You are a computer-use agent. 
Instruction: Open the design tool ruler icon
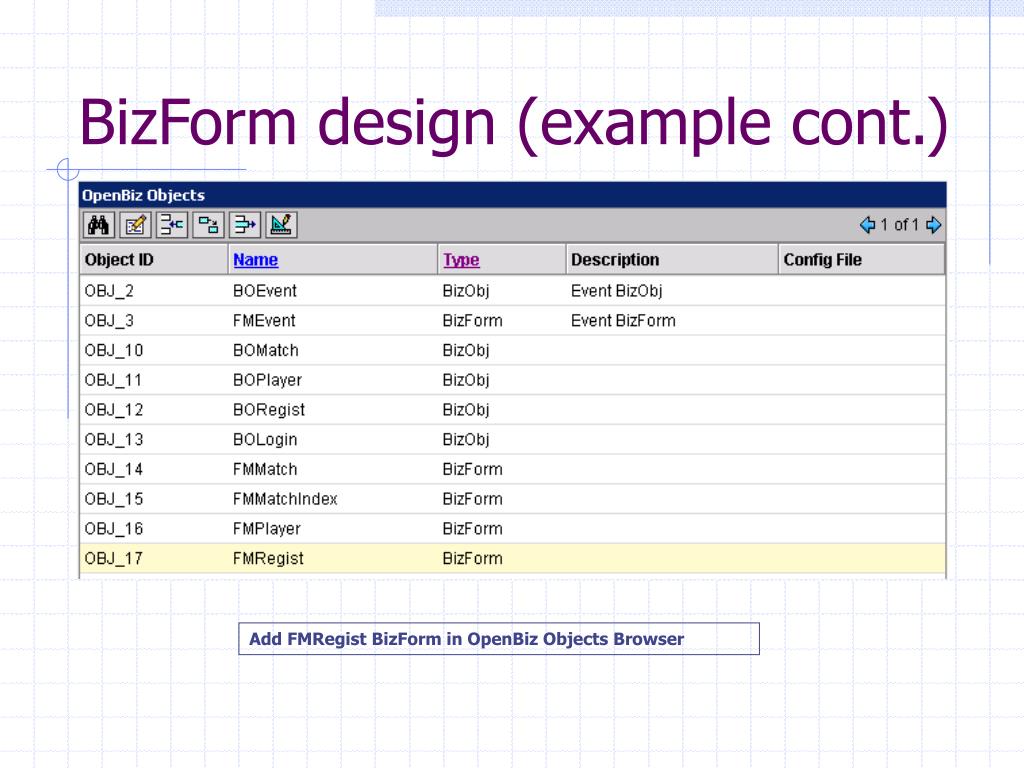click(281, 225)
